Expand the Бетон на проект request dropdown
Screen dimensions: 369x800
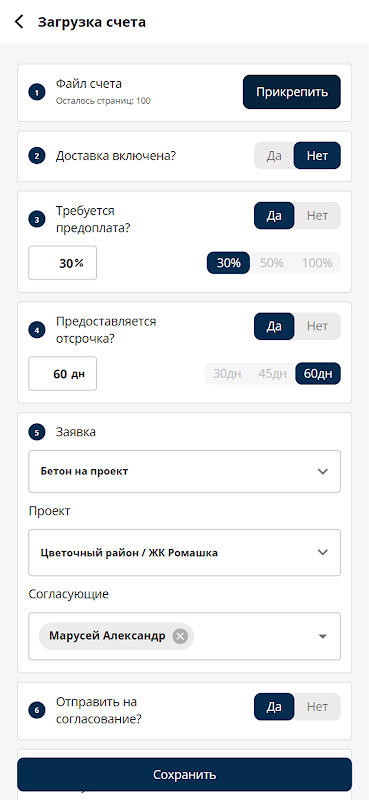pyautogui.click(x=184, y=471)
